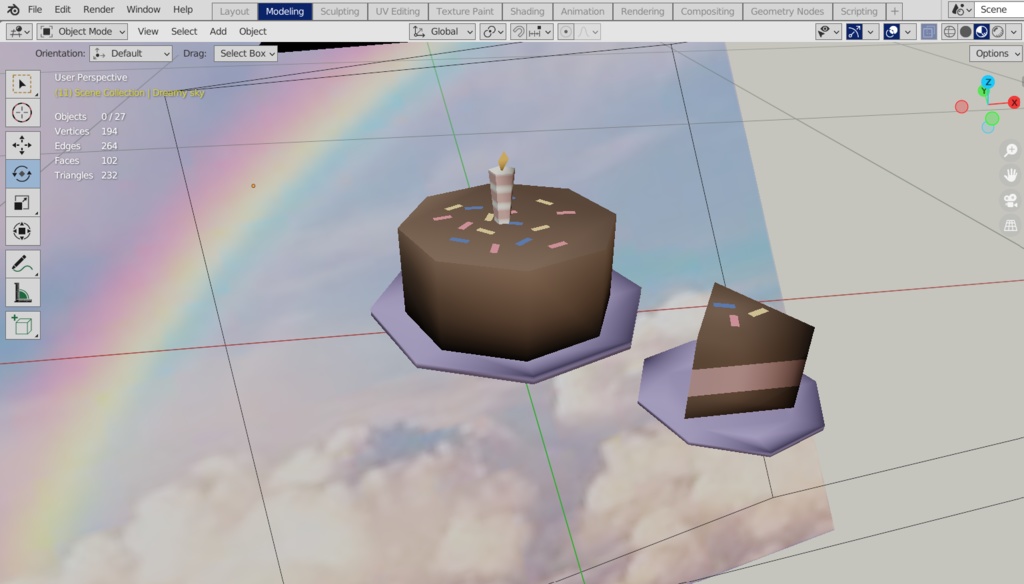
Task: Open the viewport Add menu
Action: 218,31
